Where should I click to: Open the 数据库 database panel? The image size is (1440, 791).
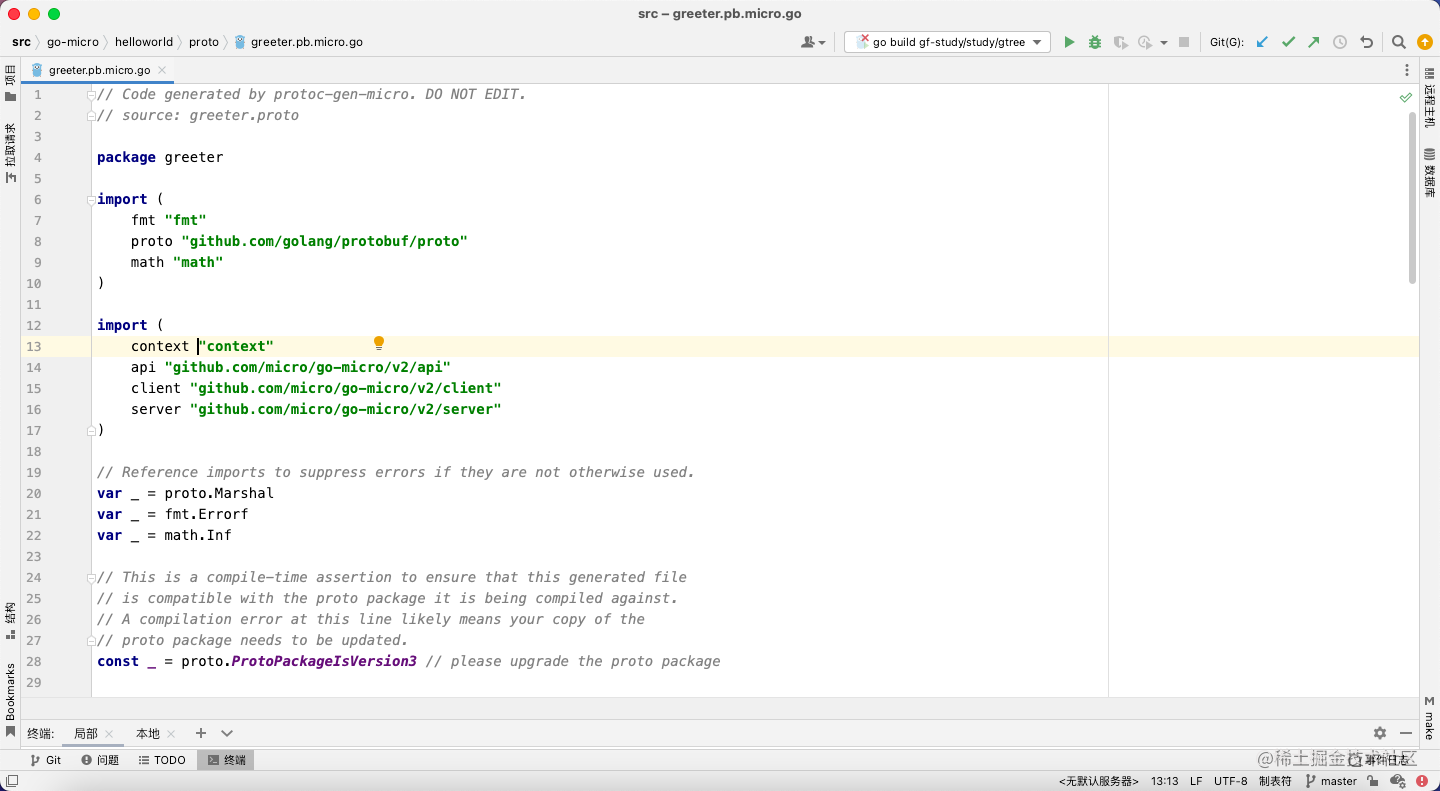coord(1430,172)
